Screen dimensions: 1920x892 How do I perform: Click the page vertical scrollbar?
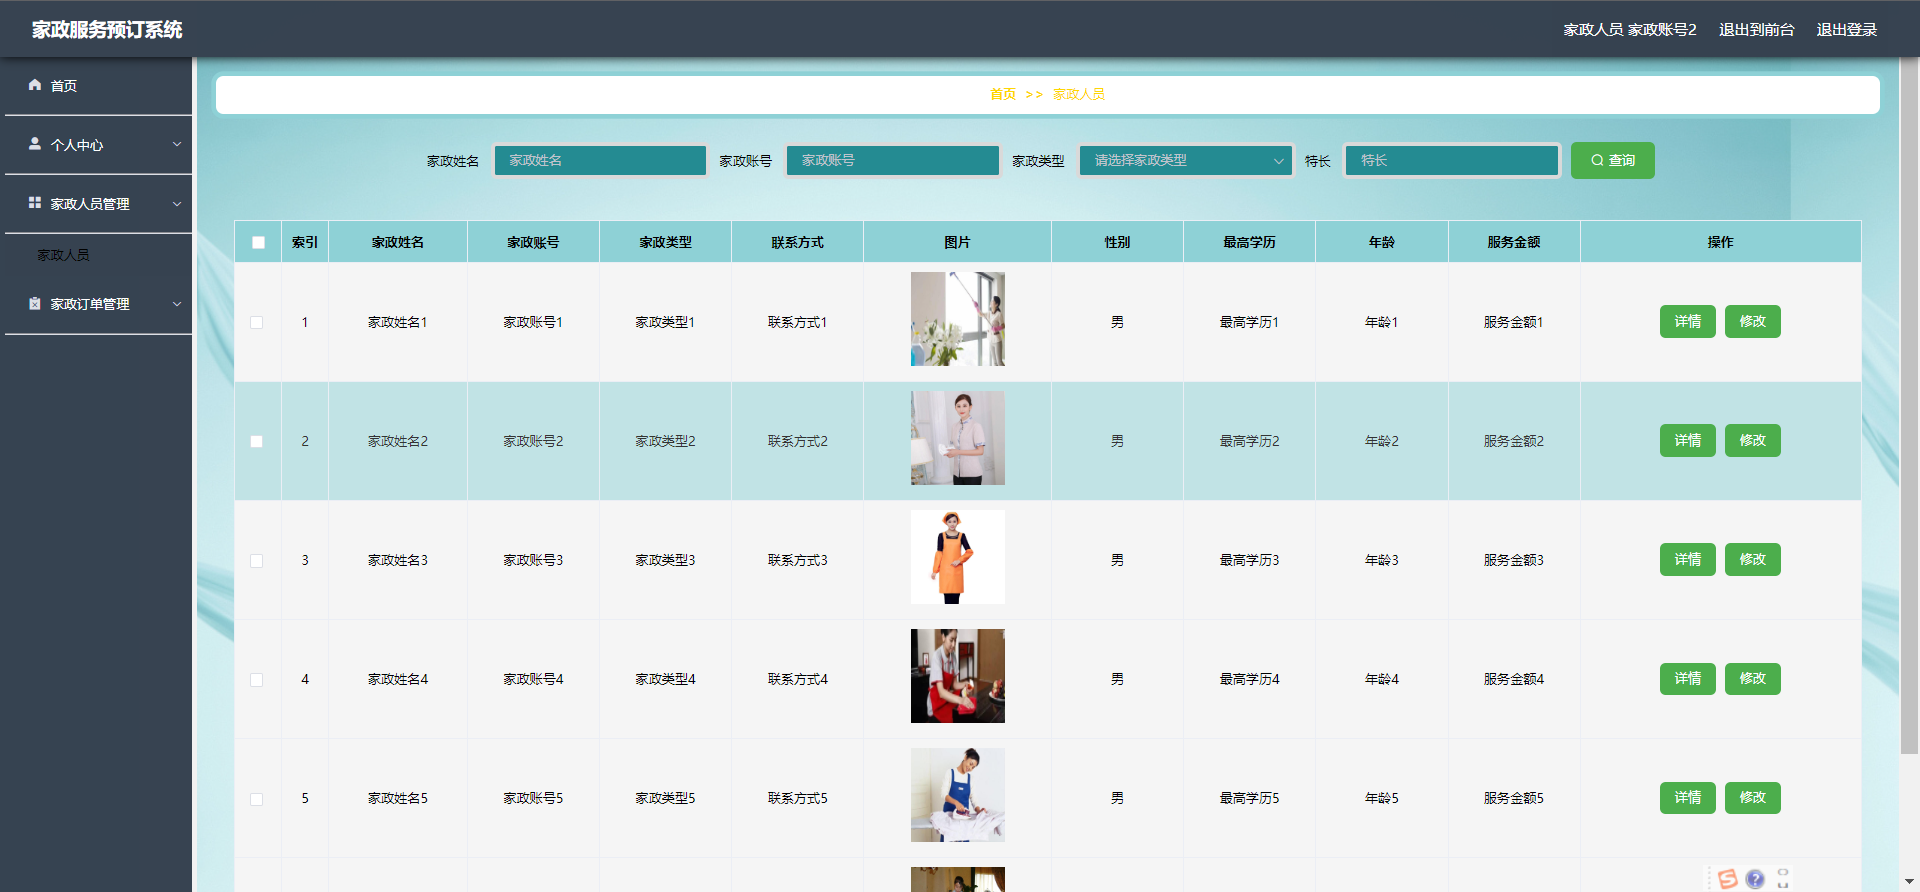[1909, 405]
